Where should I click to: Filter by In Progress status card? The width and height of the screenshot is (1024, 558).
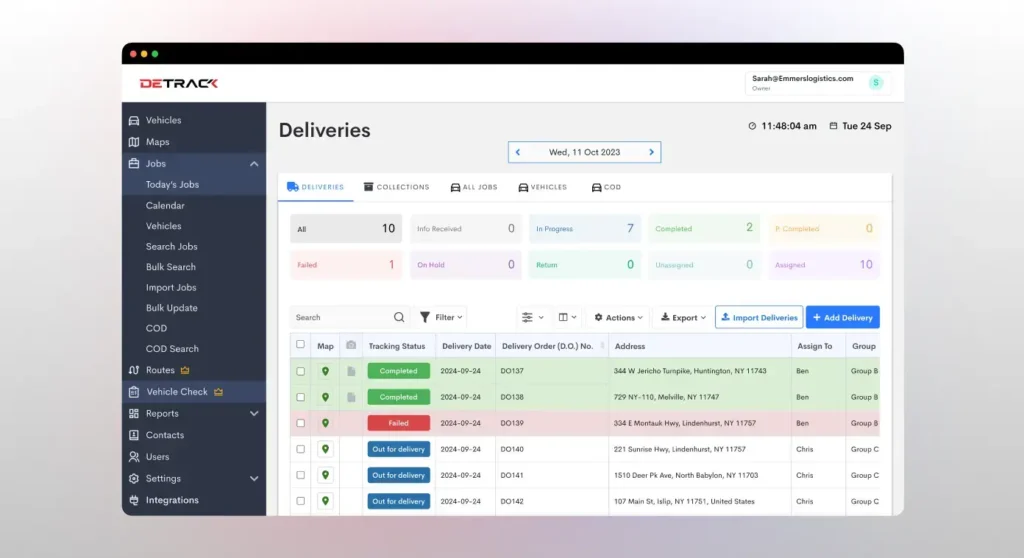click(584, 229)
